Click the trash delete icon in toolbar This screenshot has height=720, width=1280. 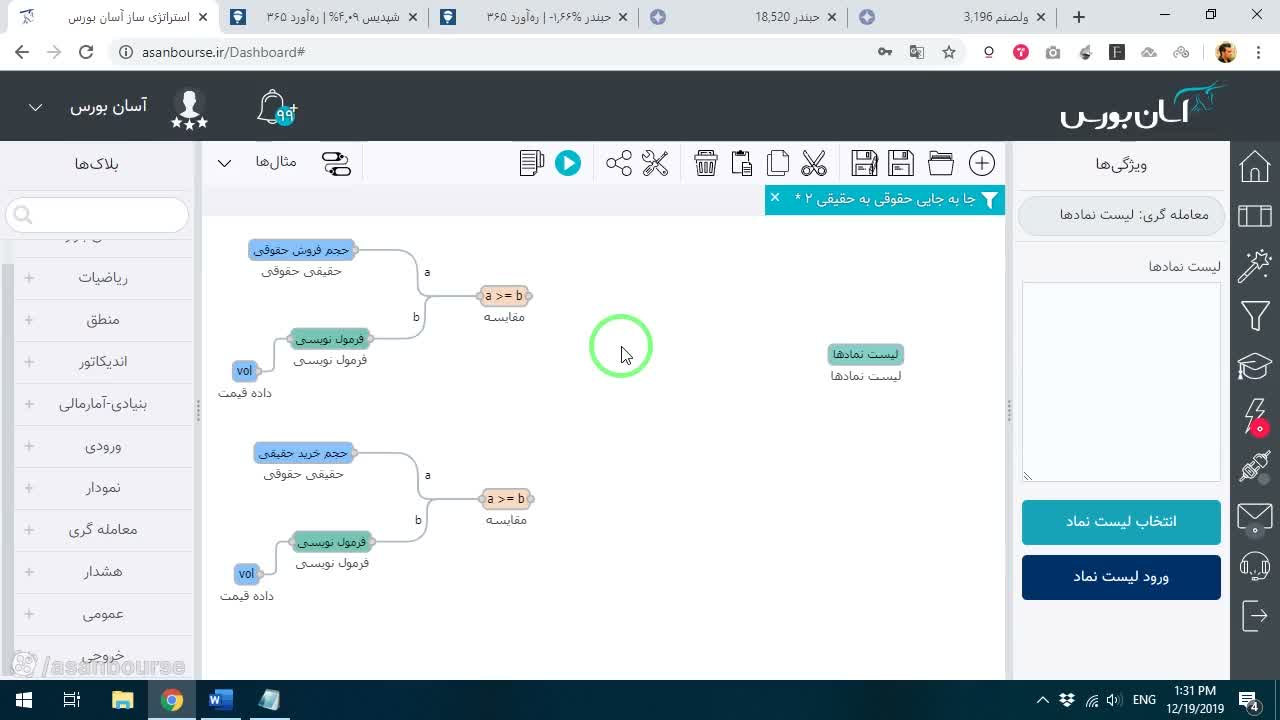pyautogui.click(x=706, y=163)
